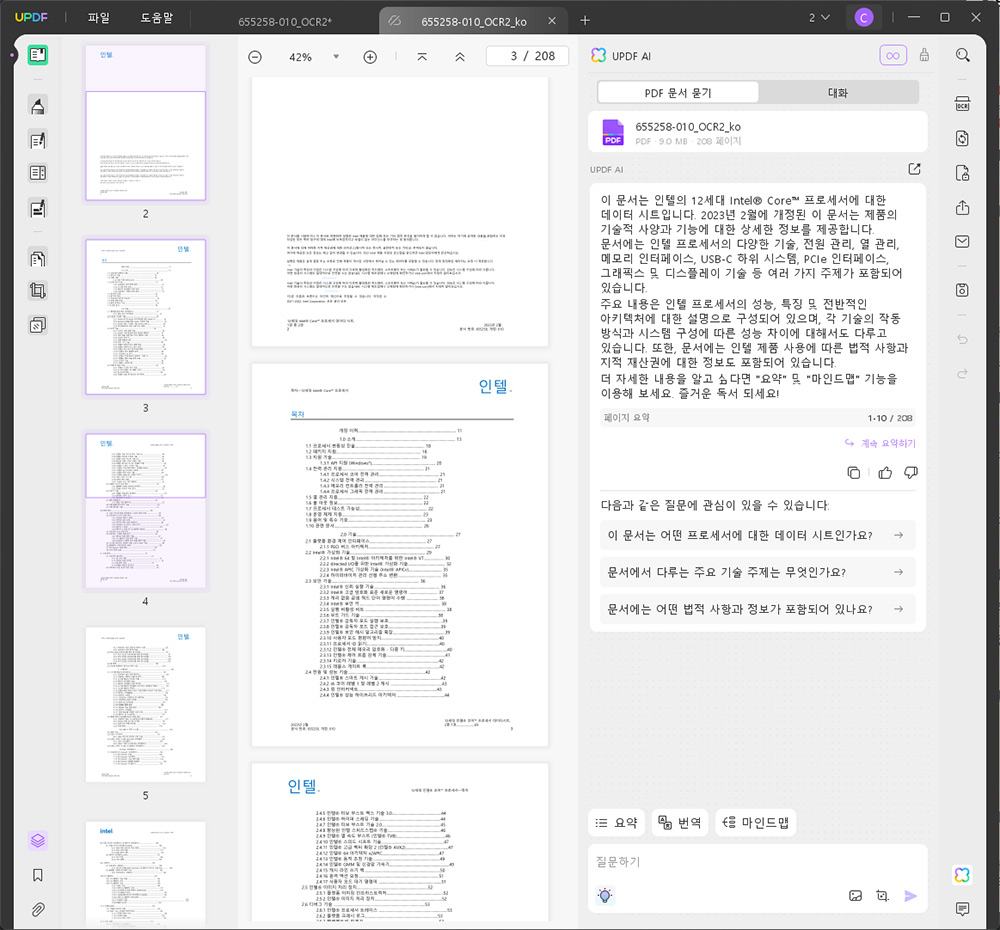
Task: Ask suggested question about main technical topics
Action: 757,572
